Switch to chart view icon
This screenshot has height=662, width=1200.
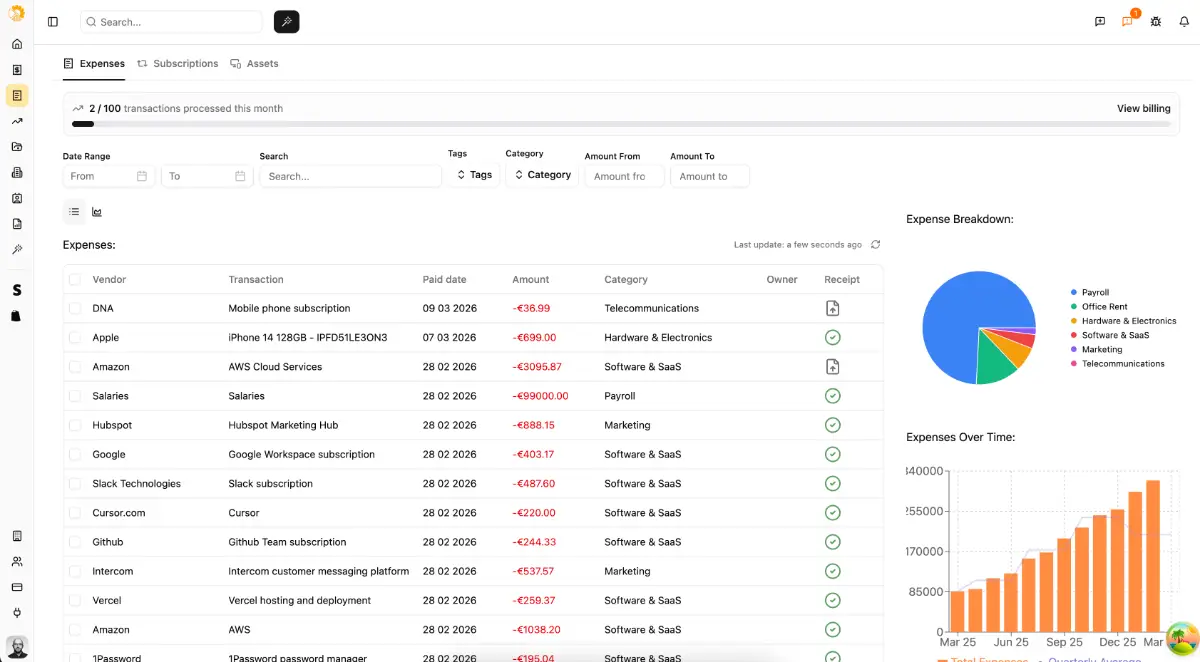tap(97, 212)
